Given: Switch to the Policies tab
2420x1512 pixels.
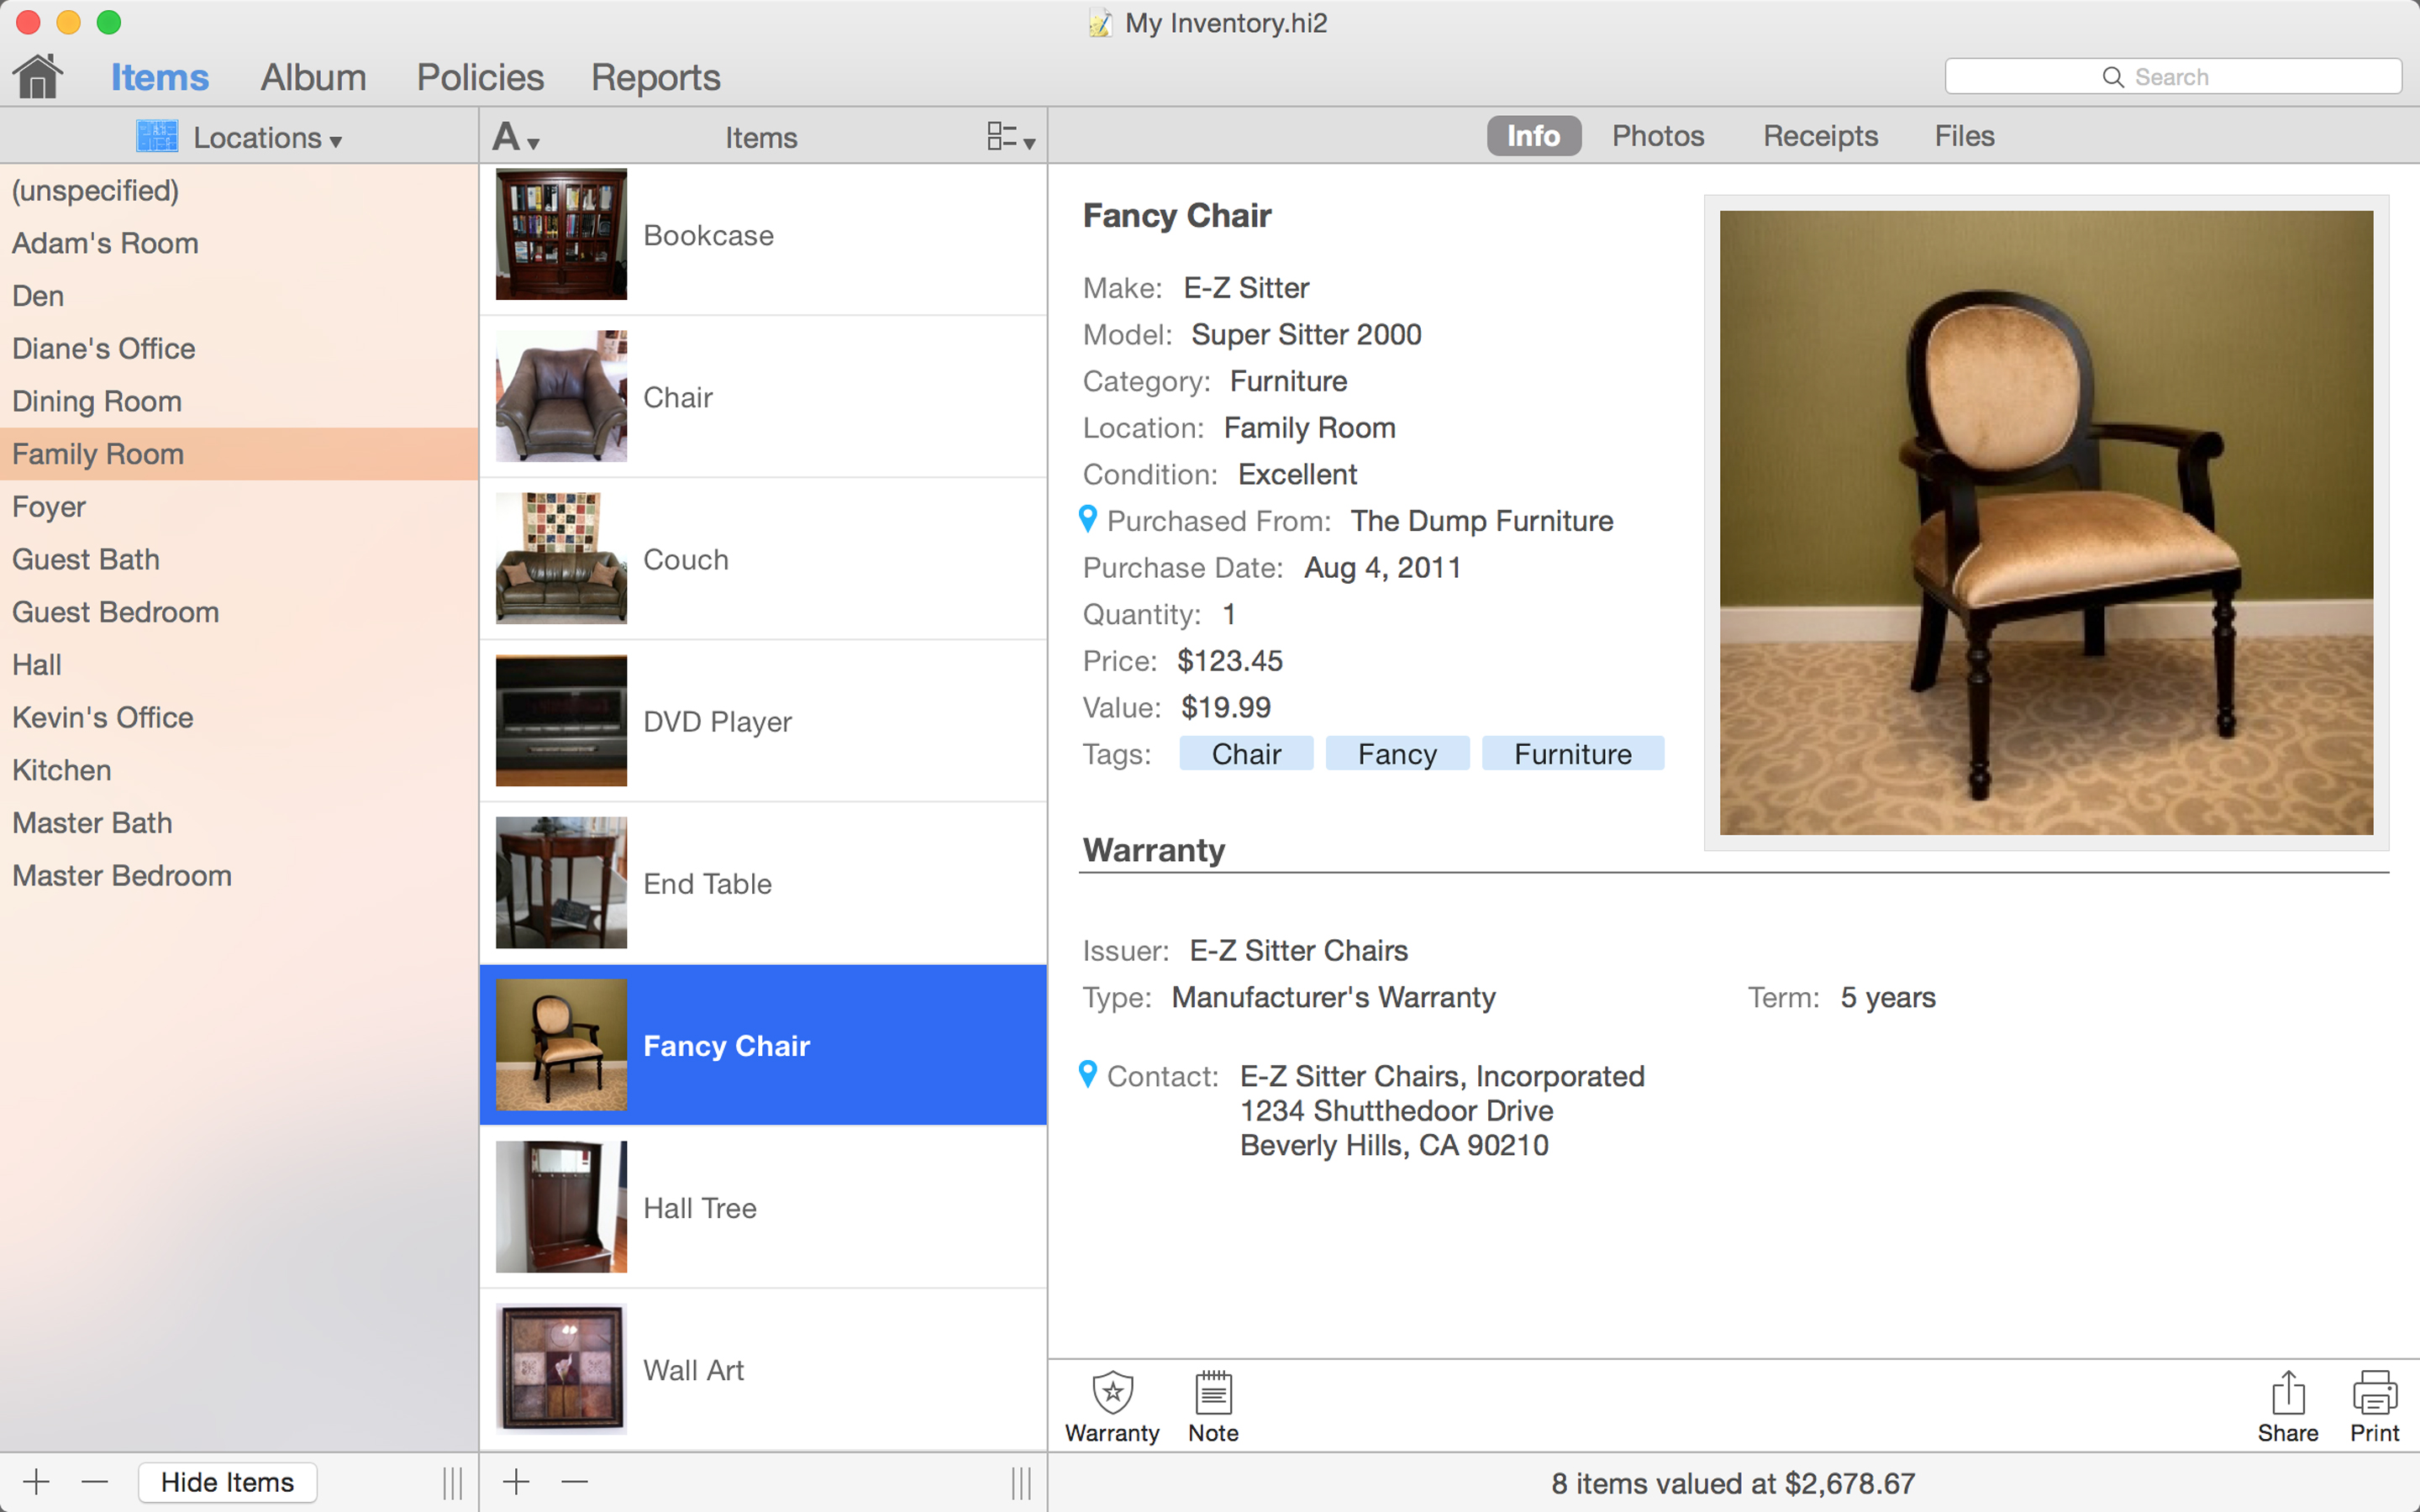Looking at the screenshot, I should 480,77.
